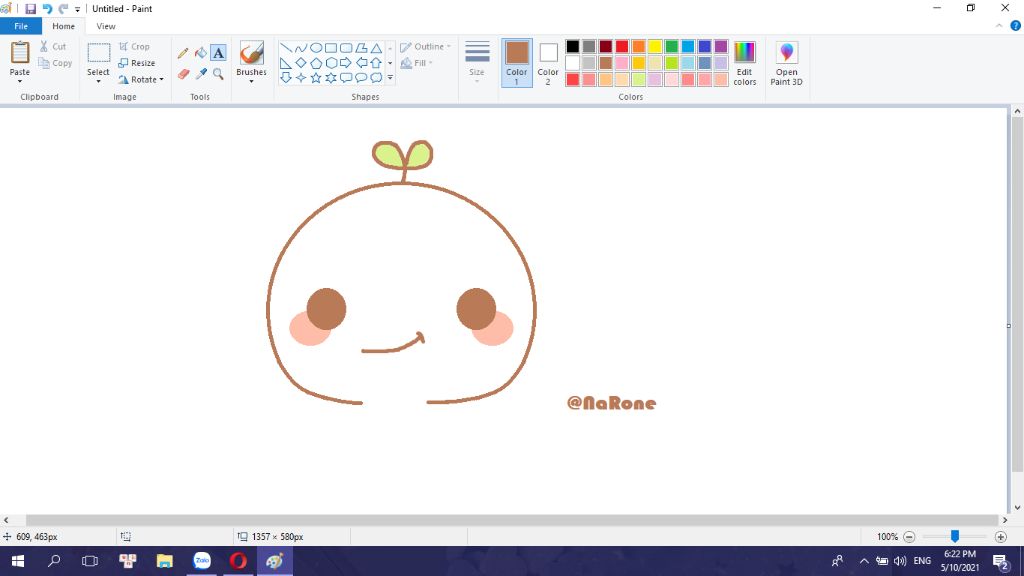The height and width of the screenshot is (576, 1024).
Task: Click the Save icon in the title bar
Action: 30,8
